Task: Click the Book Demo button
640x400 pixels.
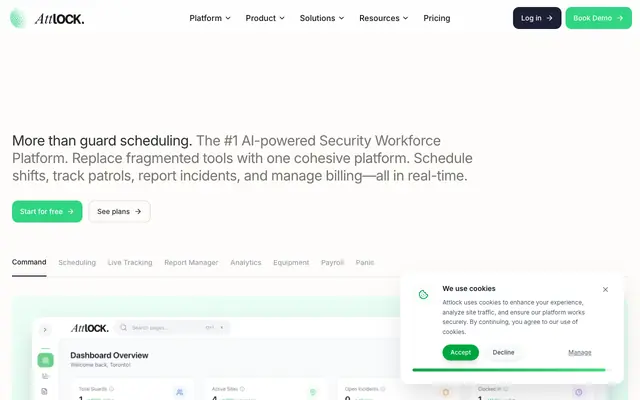Action: click(598, 18)
